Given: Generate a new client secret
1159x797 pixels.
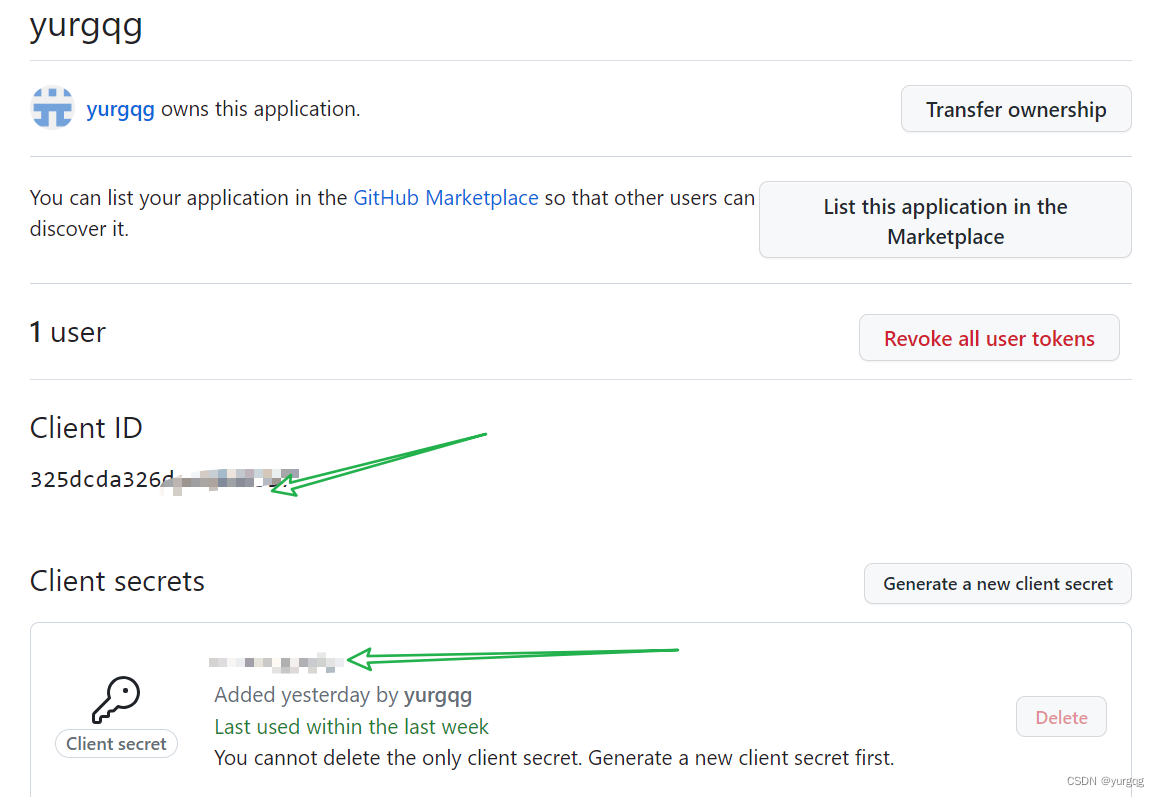Looking at the screenshot, I should [x=997, y=583].
